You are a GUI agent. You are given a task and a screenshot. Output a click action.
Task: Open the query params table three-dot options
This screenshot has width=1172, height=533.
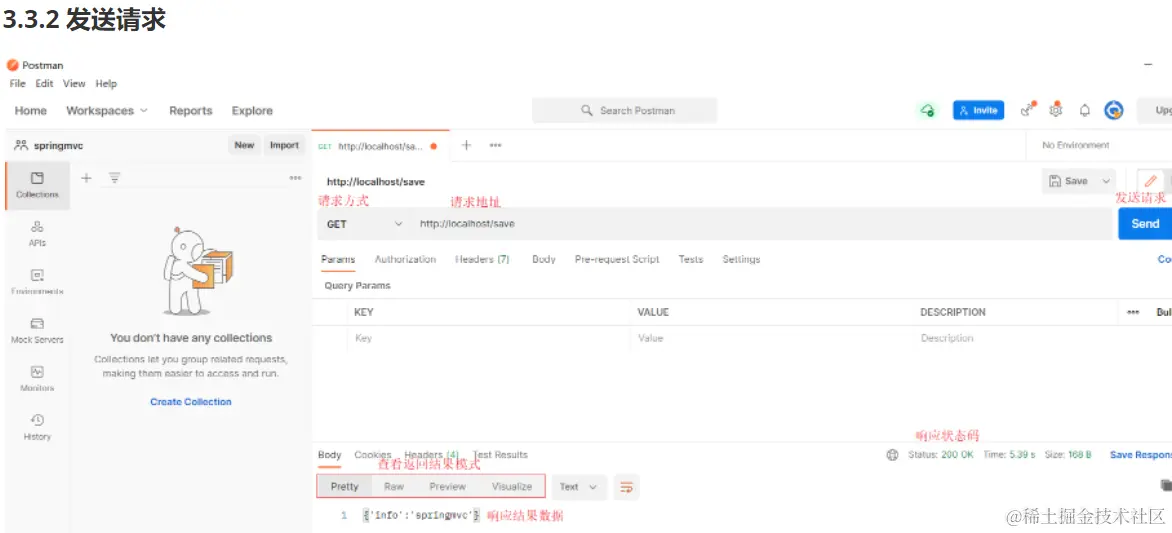(1133, 312)
